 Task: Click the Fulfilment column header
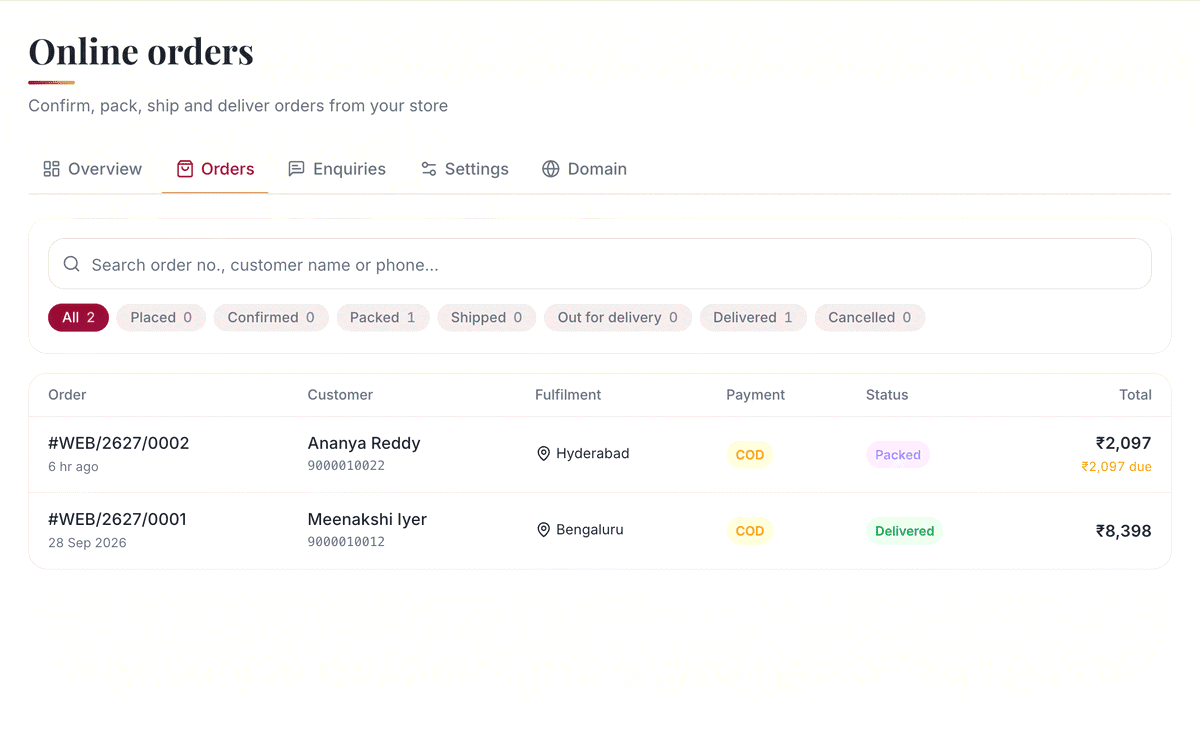[x=568, y=395]
